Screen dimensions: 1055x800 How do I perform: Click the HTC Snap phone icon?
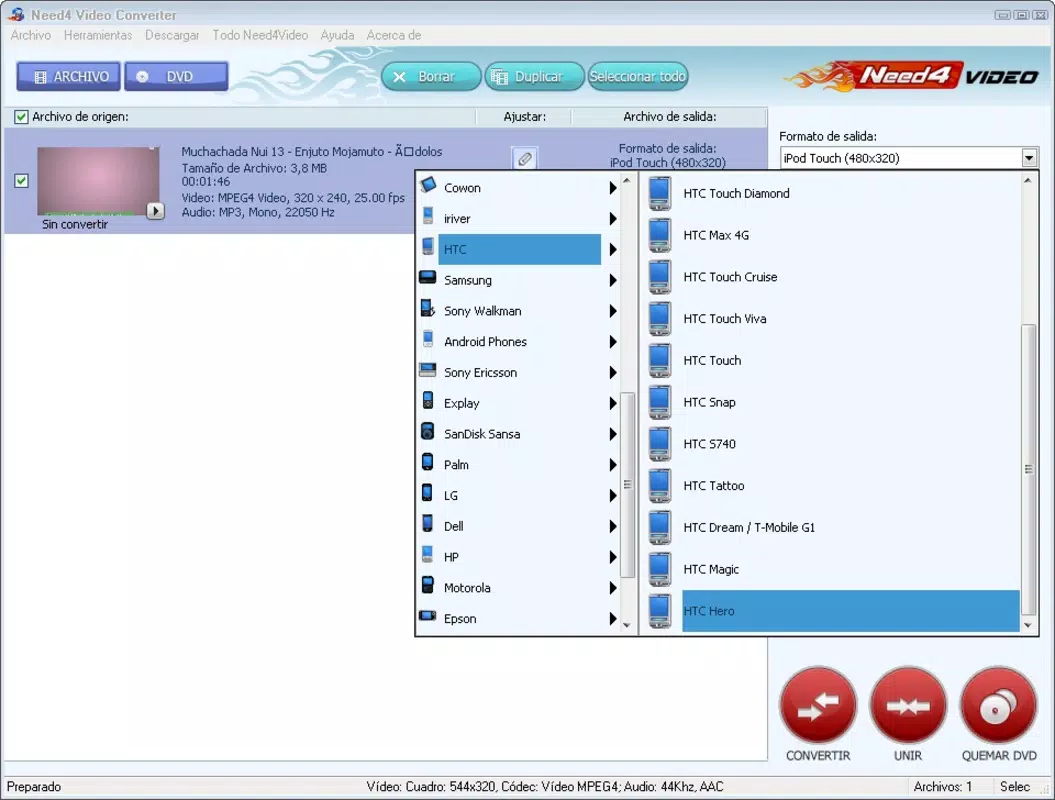pyautogui.click(x=660, y=402)
